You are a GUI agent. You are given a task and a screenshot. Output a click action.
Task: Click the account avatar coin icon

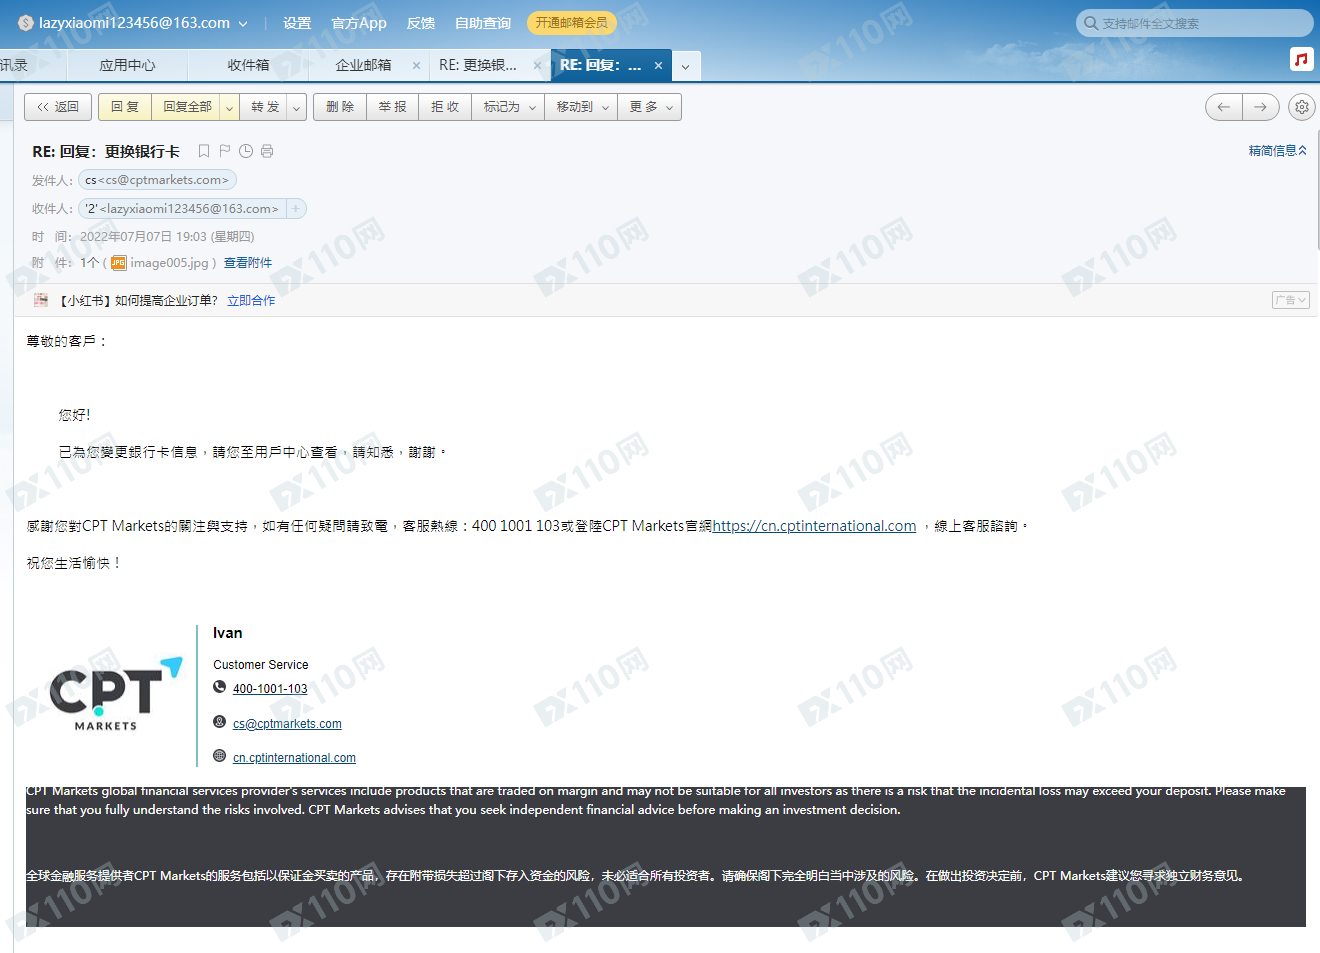pos(26,23)
